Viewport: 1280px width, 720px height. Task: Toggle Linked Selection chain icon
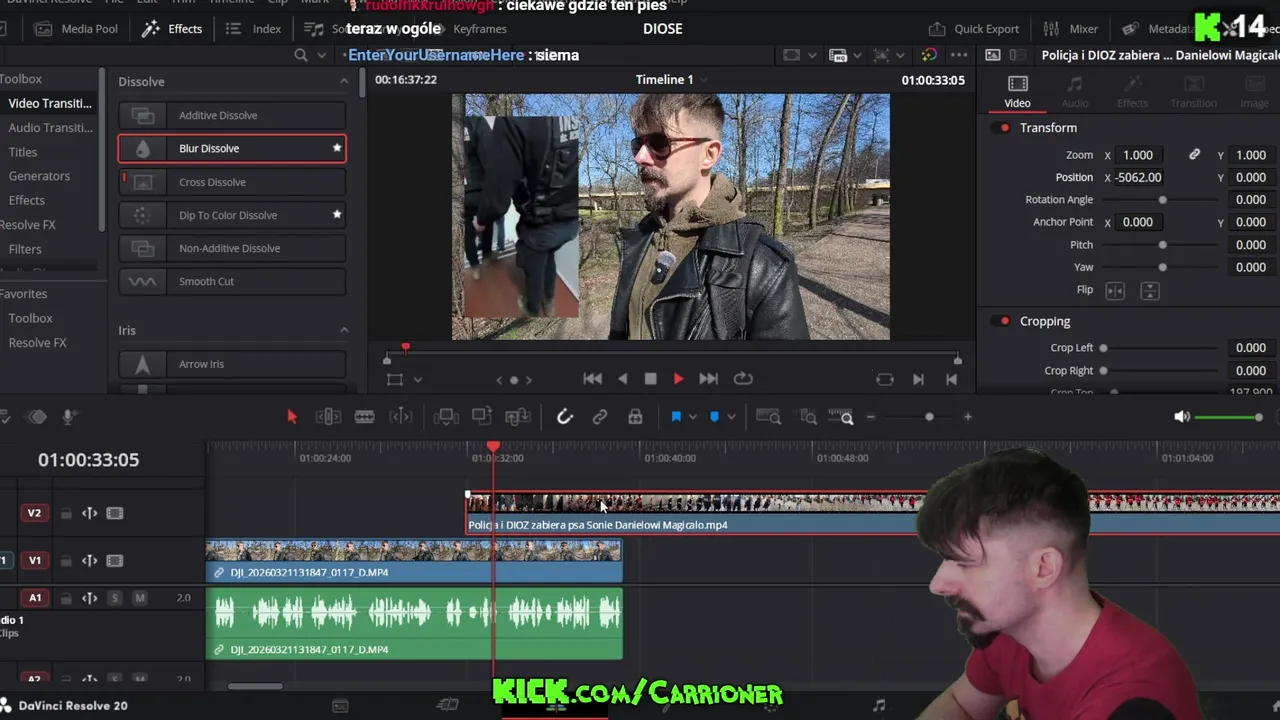click(x=600, y=417)
